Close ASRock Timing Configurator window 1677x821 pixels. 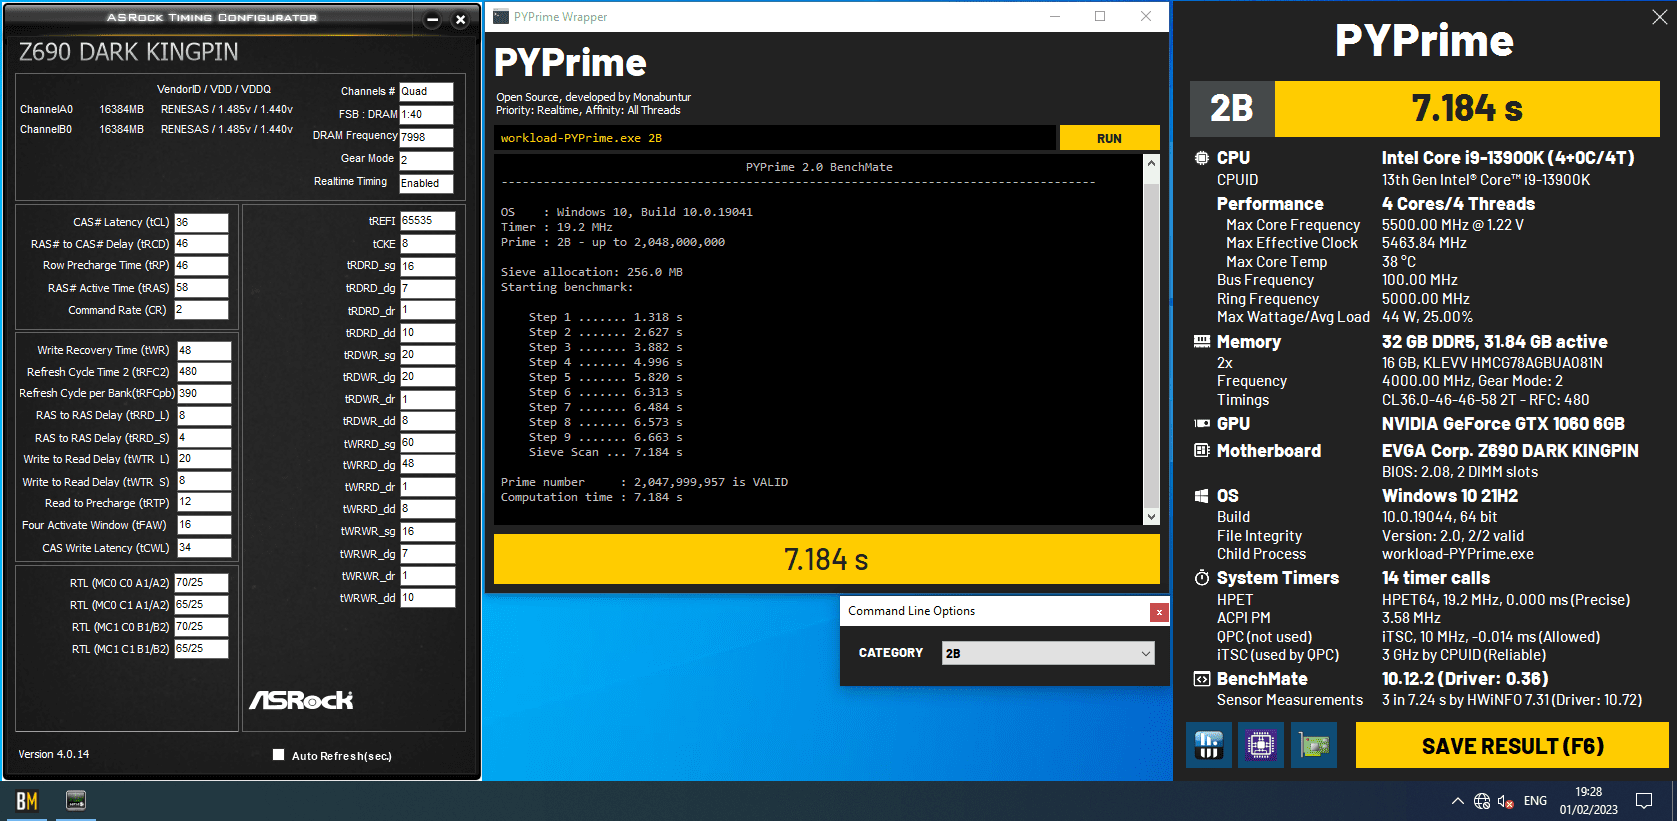point(460,20)
